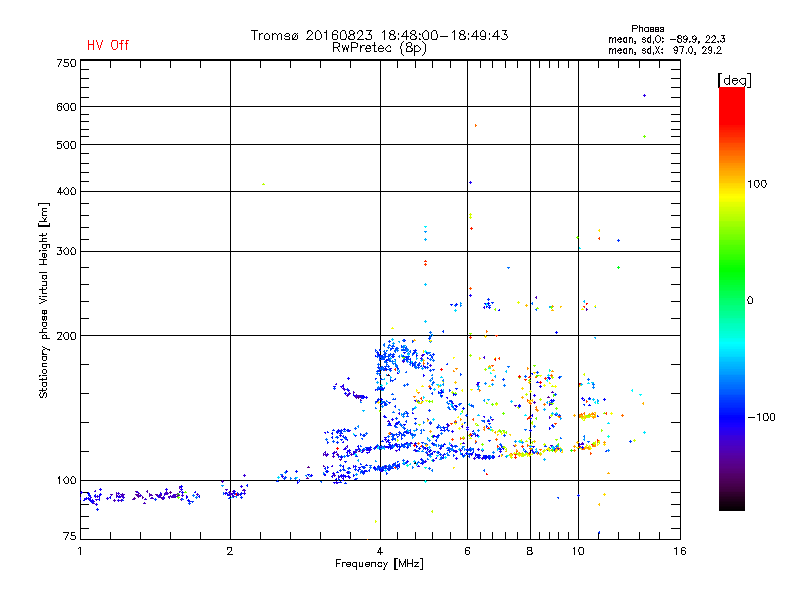Click the red 'HV Off' label
Viewport: 800px width, 600px height.
pyautogui.click(x=108, y=45)
